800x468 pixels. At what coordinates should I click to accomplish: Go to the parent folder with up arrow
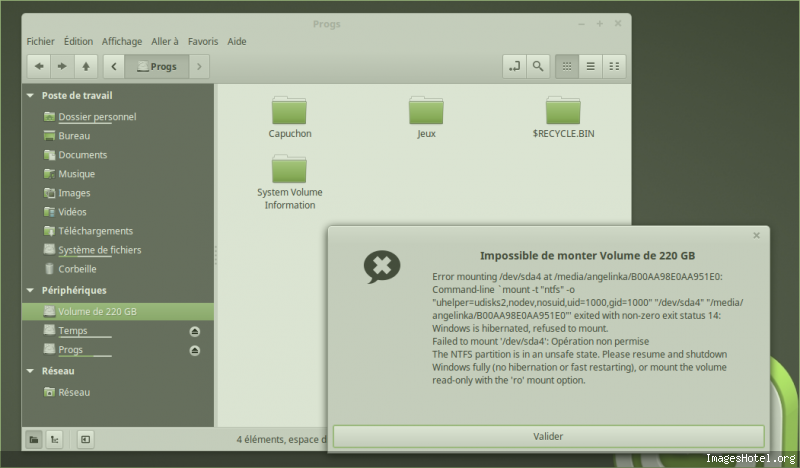[x=86, y=66]
